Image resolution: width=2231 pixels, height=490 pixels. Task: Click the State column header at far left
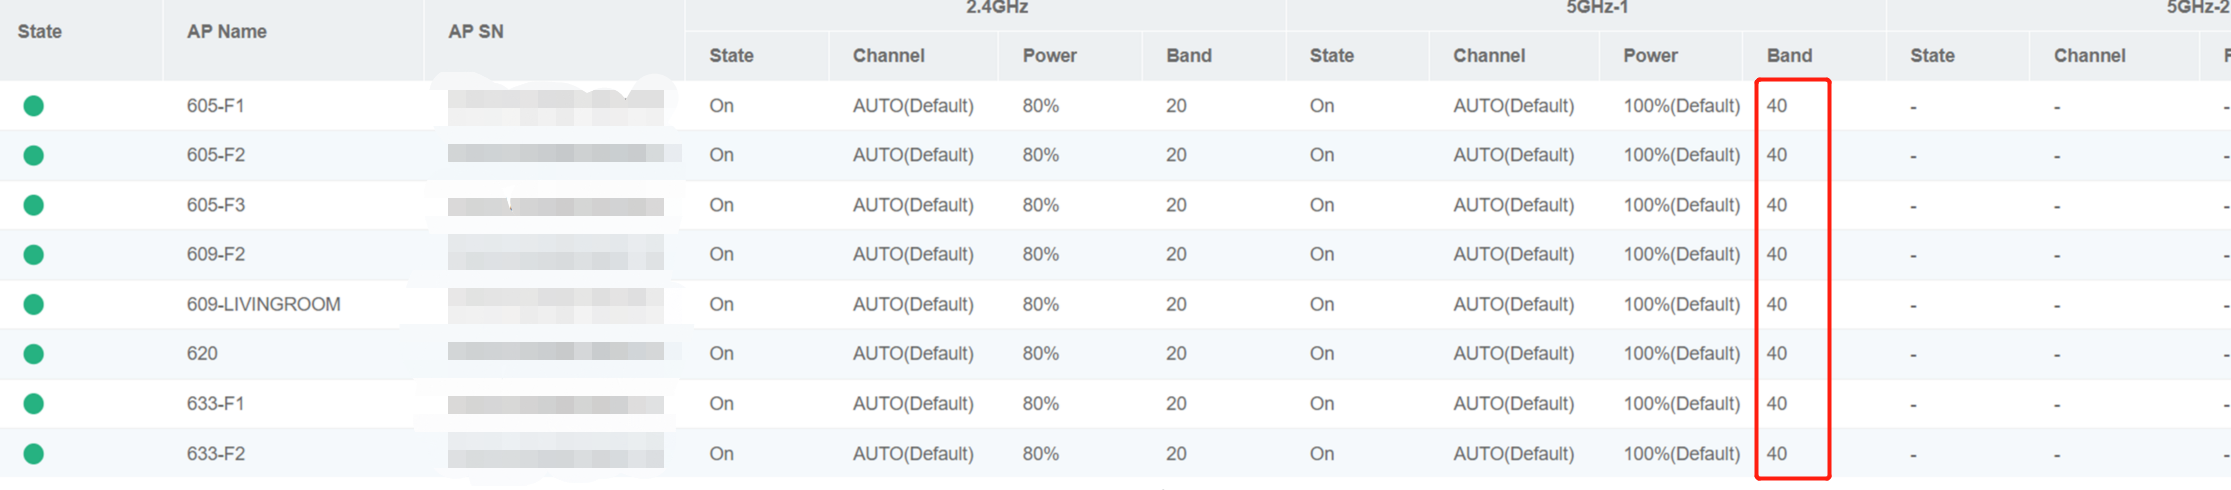tap(39, 32)
